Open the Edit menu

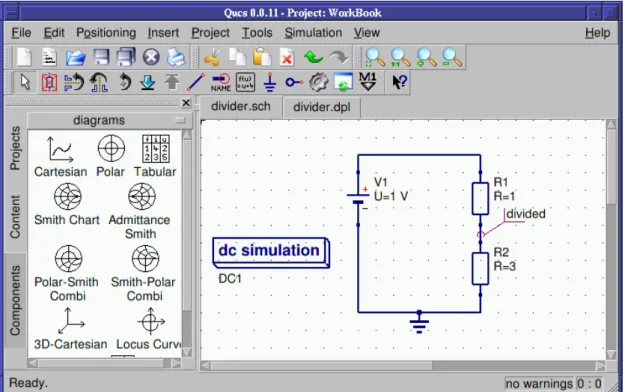(x=54, y=33)
